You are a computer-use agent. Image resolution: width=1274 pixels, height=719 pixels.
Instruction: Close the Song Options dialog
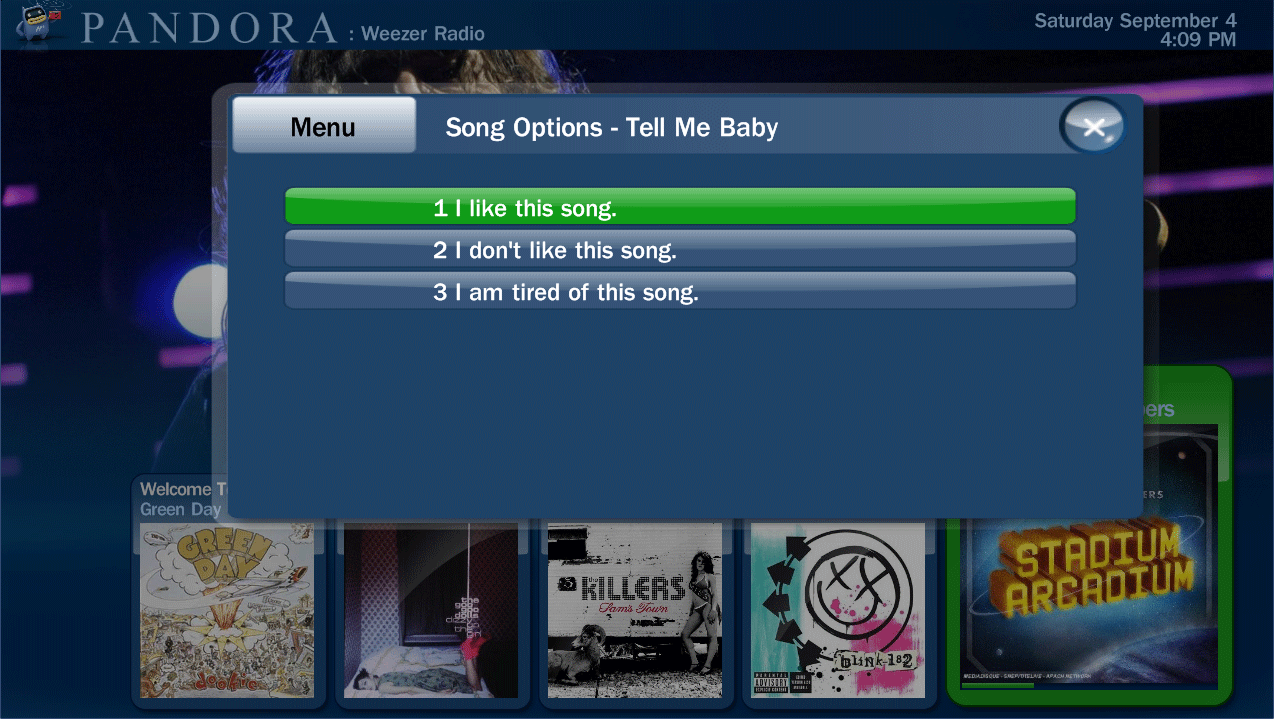(x=1093, y=127)
